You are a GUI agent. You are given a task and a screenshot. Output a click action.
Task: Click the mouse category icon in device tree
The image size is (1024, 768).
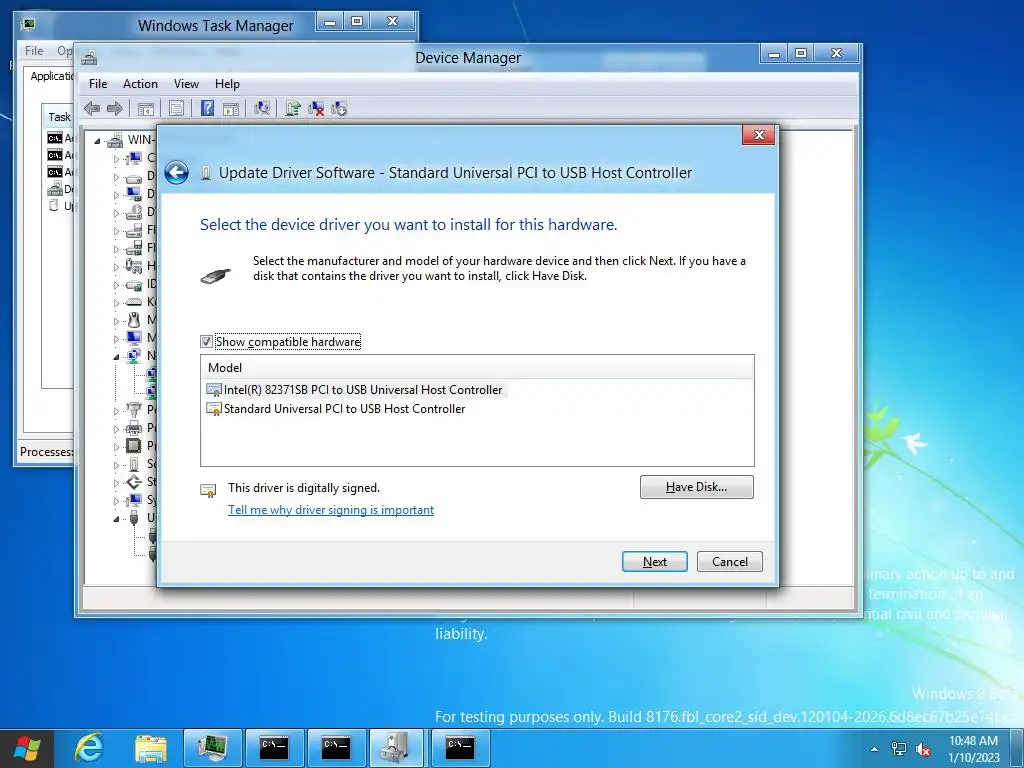coord(134,320)
